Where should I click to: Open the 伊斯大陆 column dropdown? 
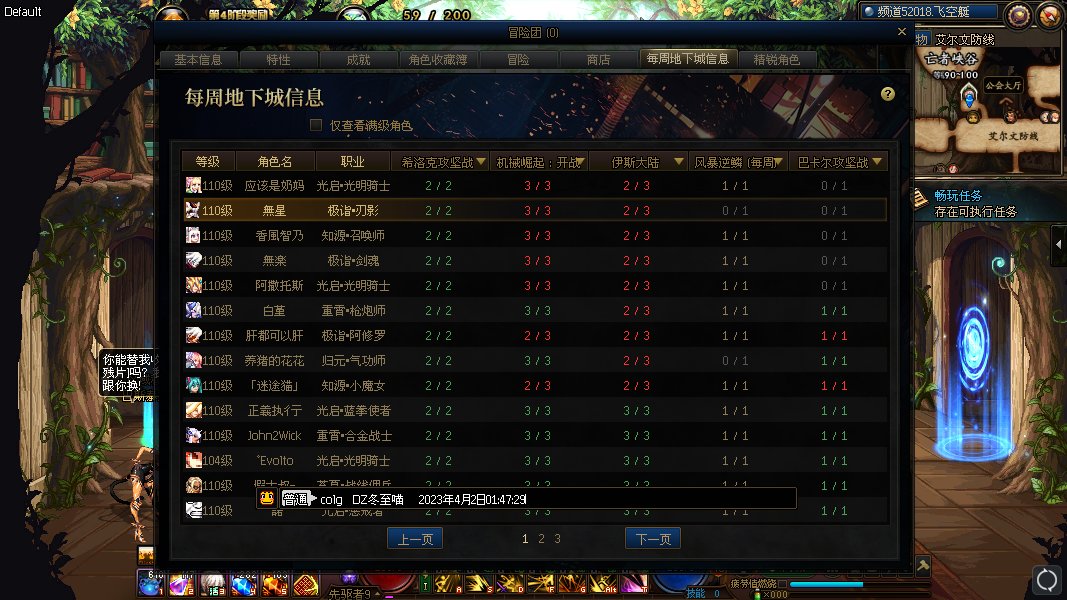coord(678,161)
